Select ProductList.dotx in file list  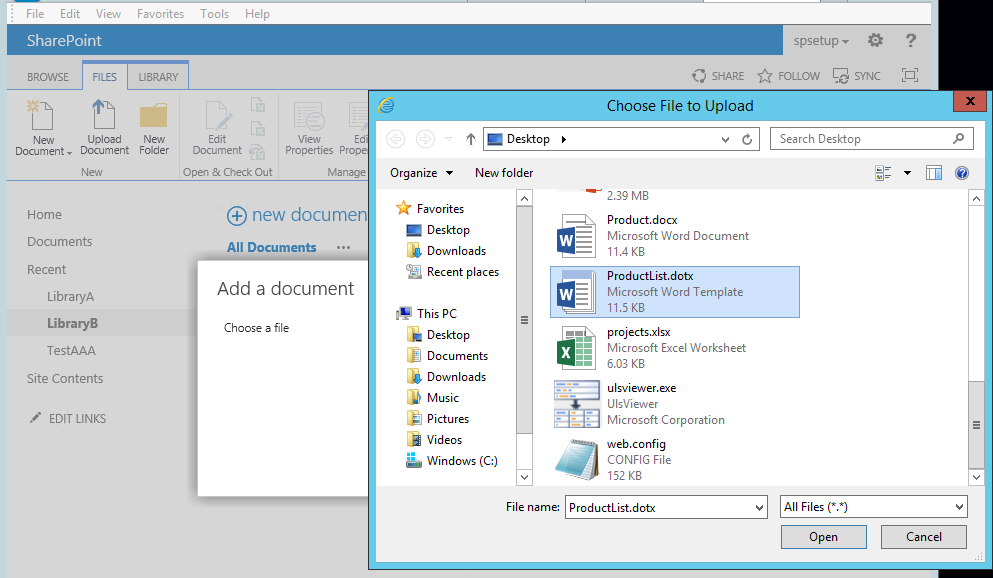tap(675, 292)
